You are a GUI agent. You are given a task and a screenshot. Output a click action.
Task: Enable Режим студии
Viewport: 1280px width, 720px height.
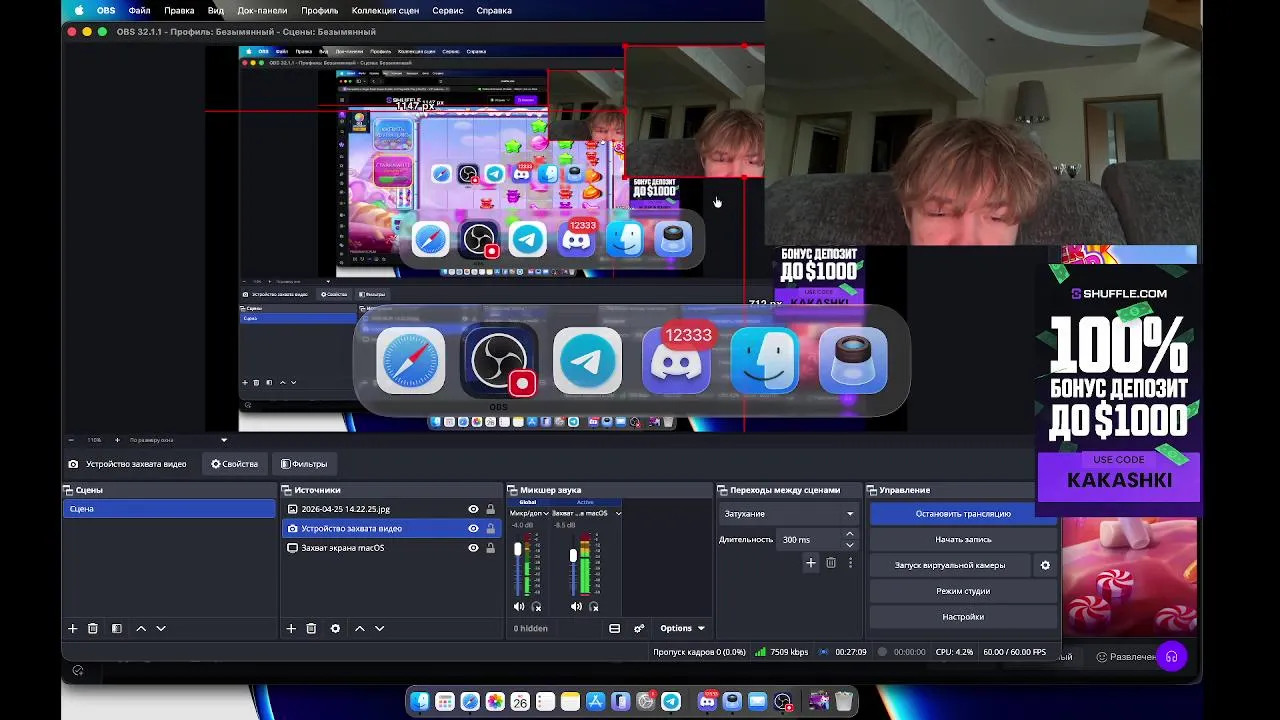(x=963, y=591)
